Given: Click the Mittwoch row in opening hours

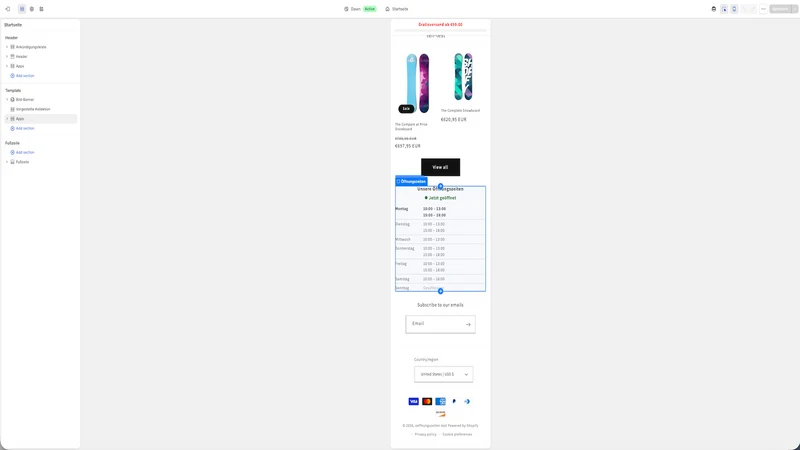Looking at the screenshot, I should pyautogui.click(x=440, y=239).
